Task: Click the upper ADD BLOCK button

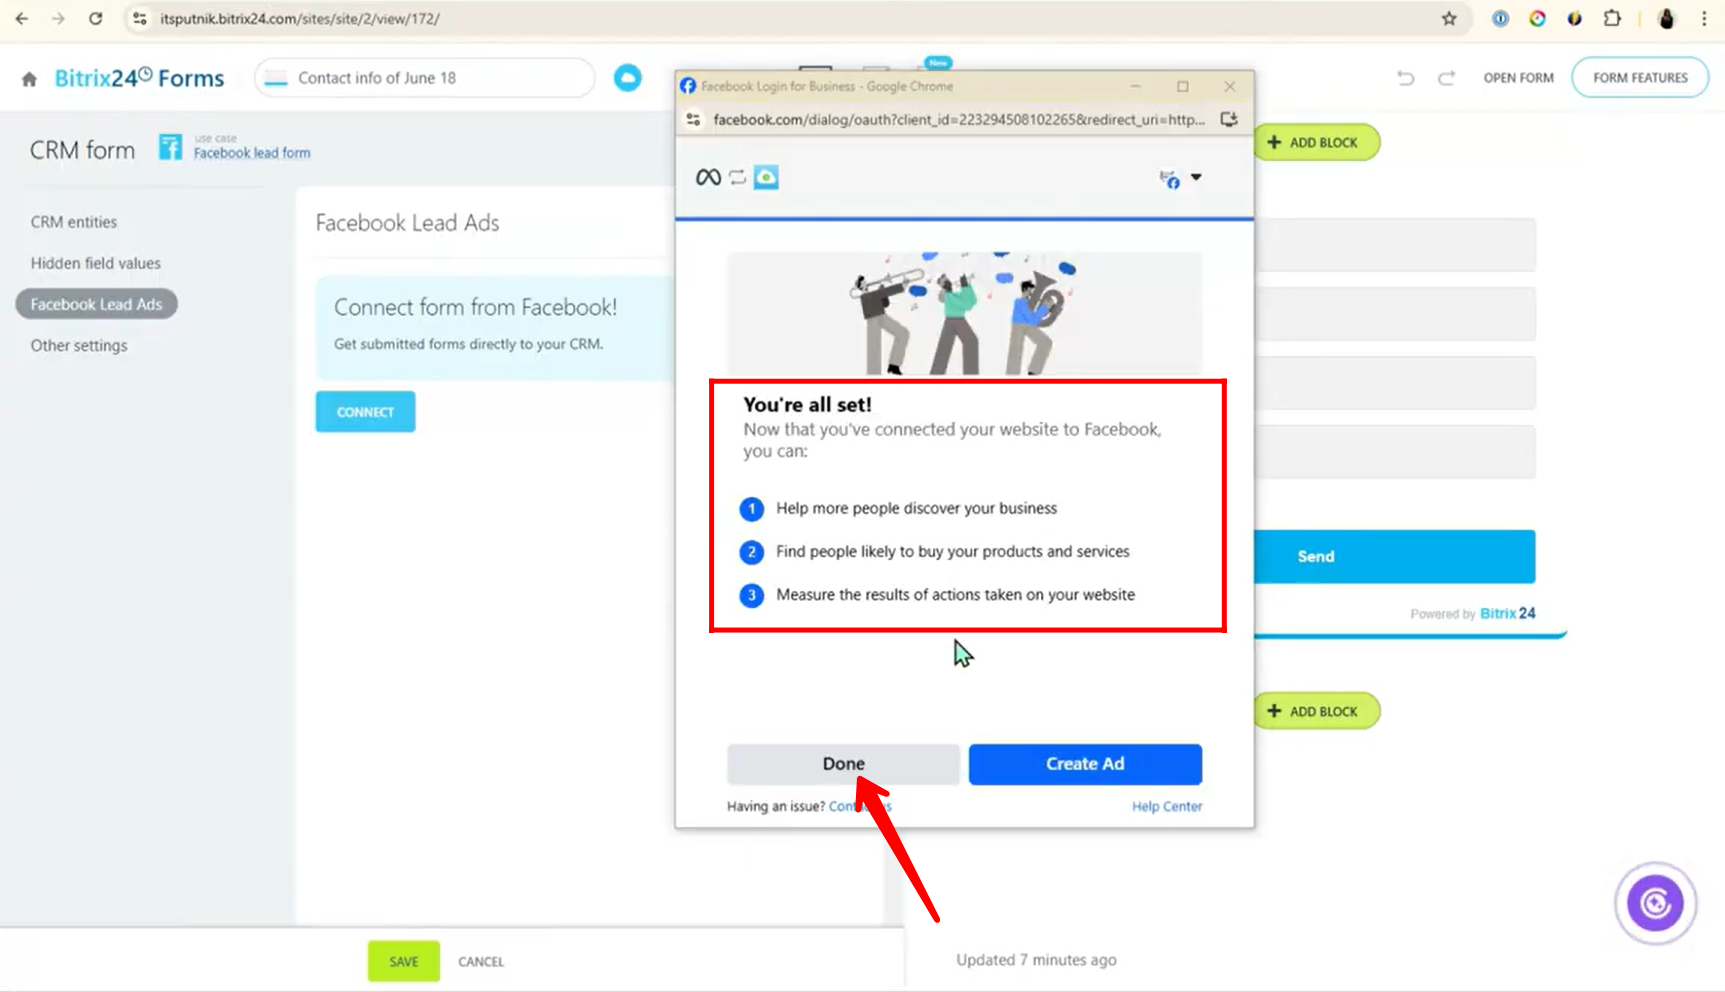Action: coord(1315,143)
